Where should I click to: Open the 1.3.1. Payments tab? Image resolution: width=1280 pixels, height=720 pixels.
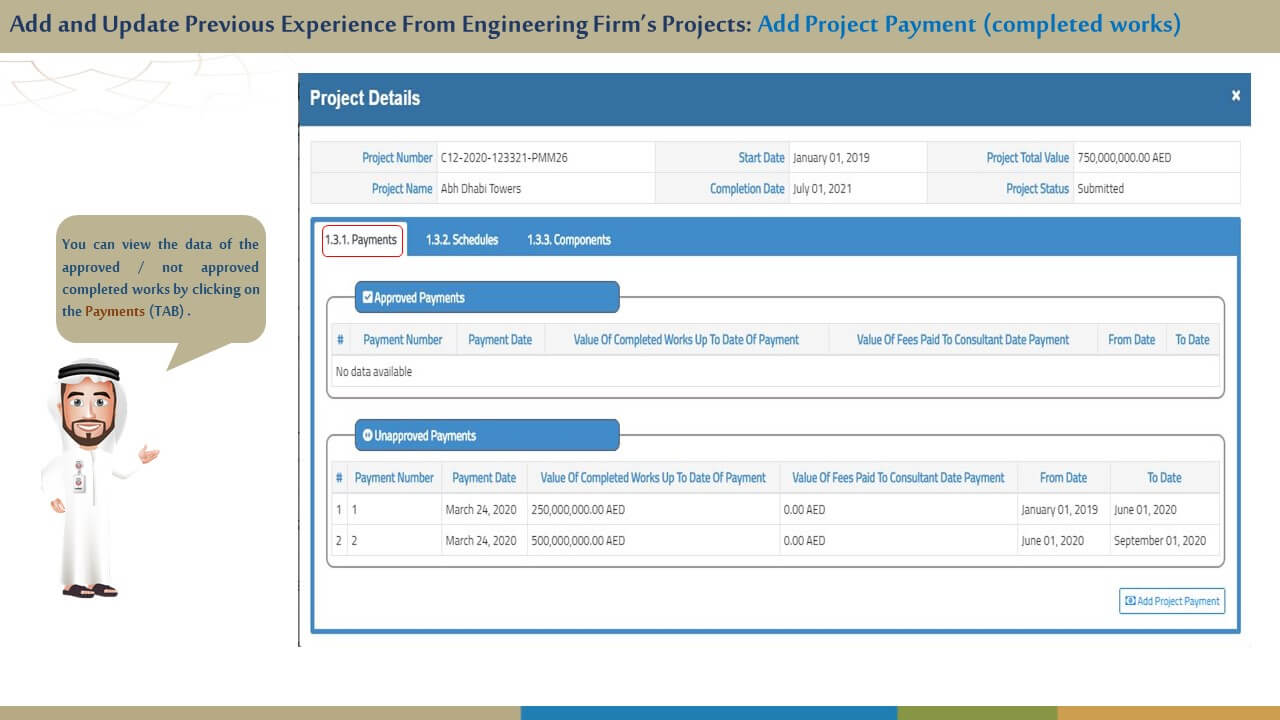[x=361, y=240]
